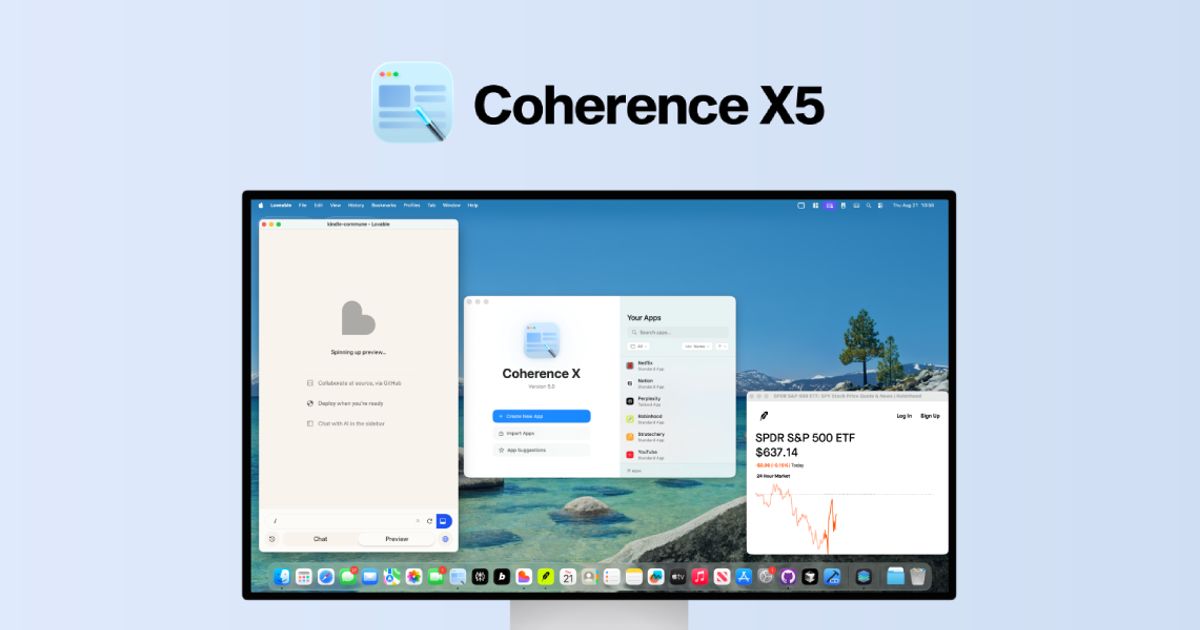Open News from the Dock
1200x630 pixels.
pos(722,577)
